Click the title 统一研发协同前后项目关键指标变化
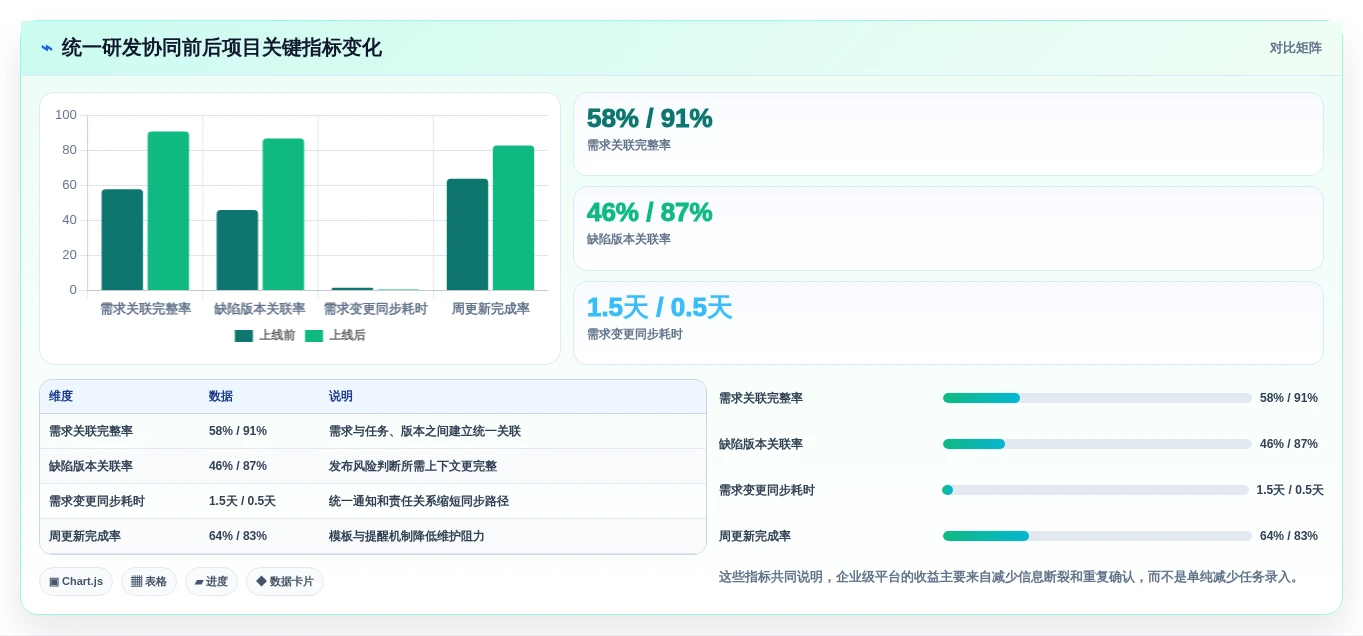The image size is (1363, 636). click(x=221, y=48)
